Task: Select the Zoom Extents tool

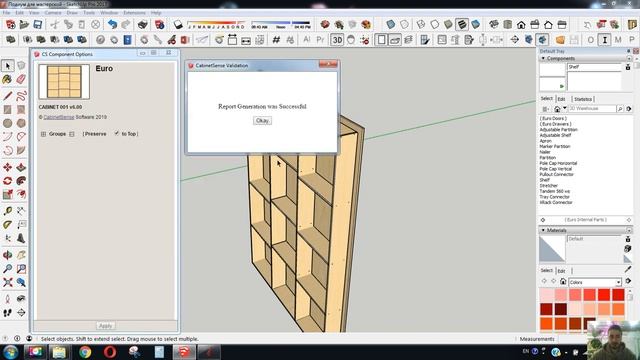Action: [7, 282]
